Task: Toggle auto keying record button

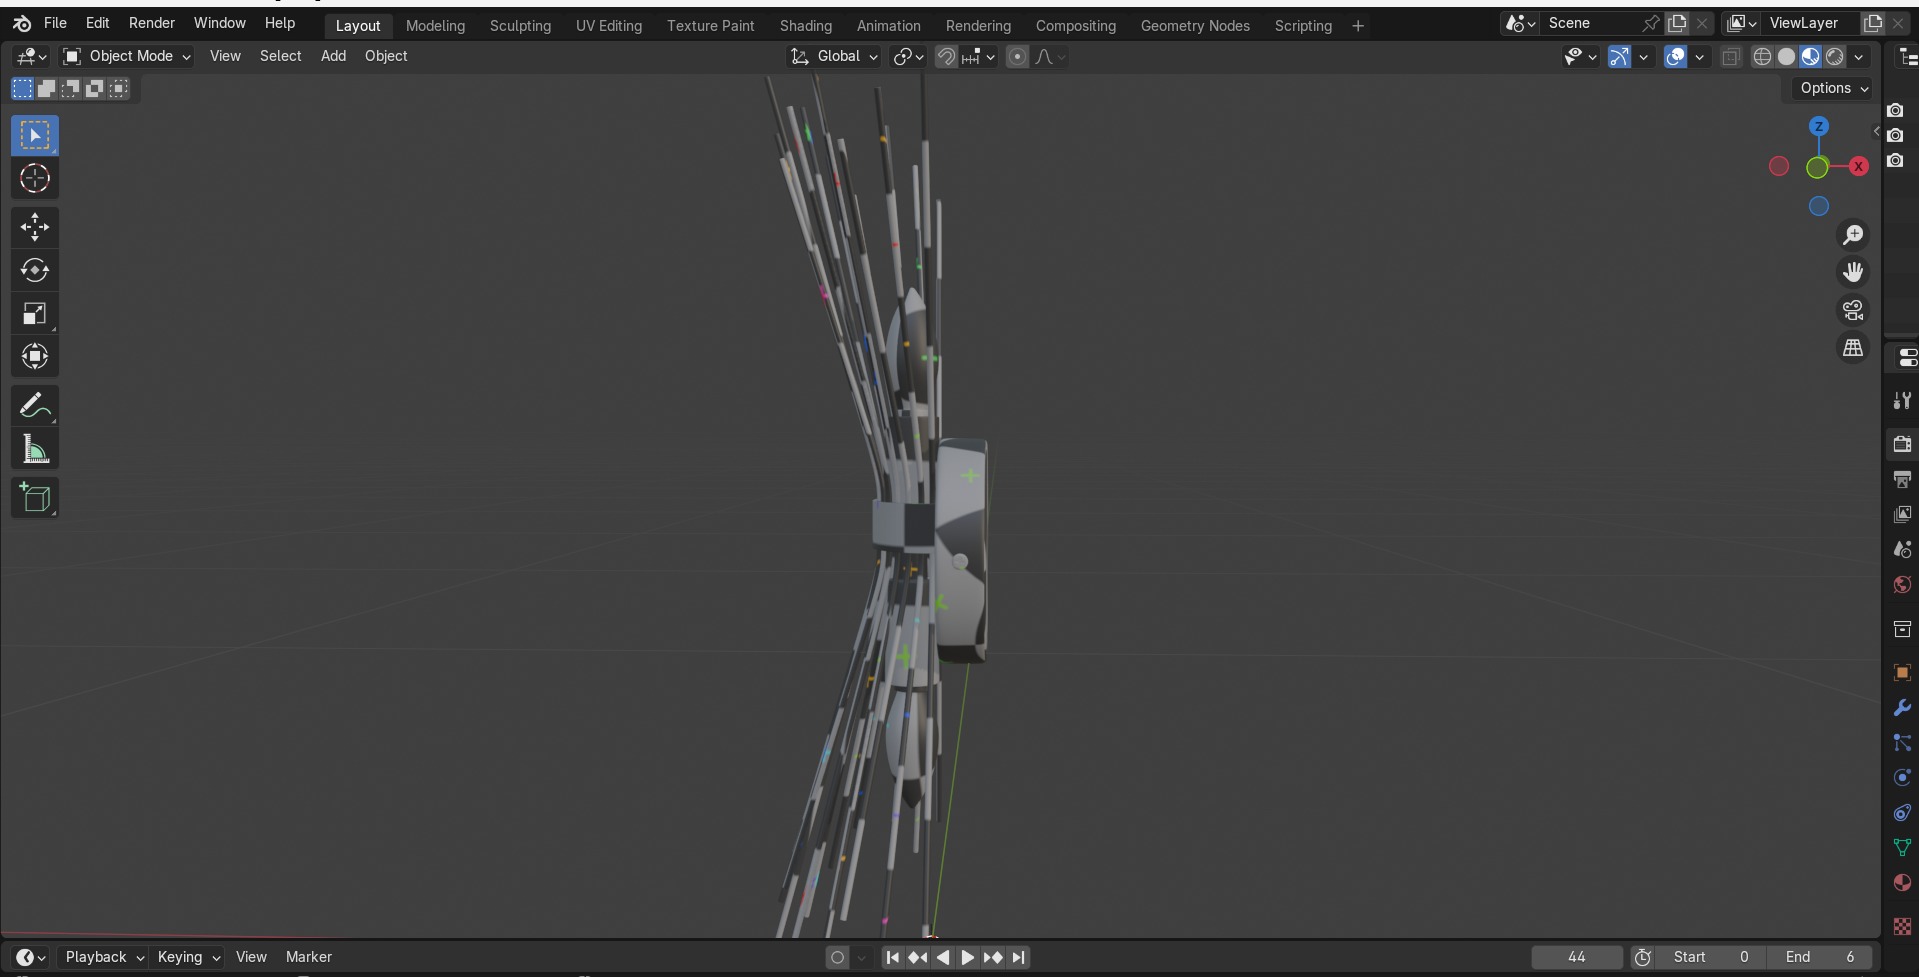Action: [837, 958]
